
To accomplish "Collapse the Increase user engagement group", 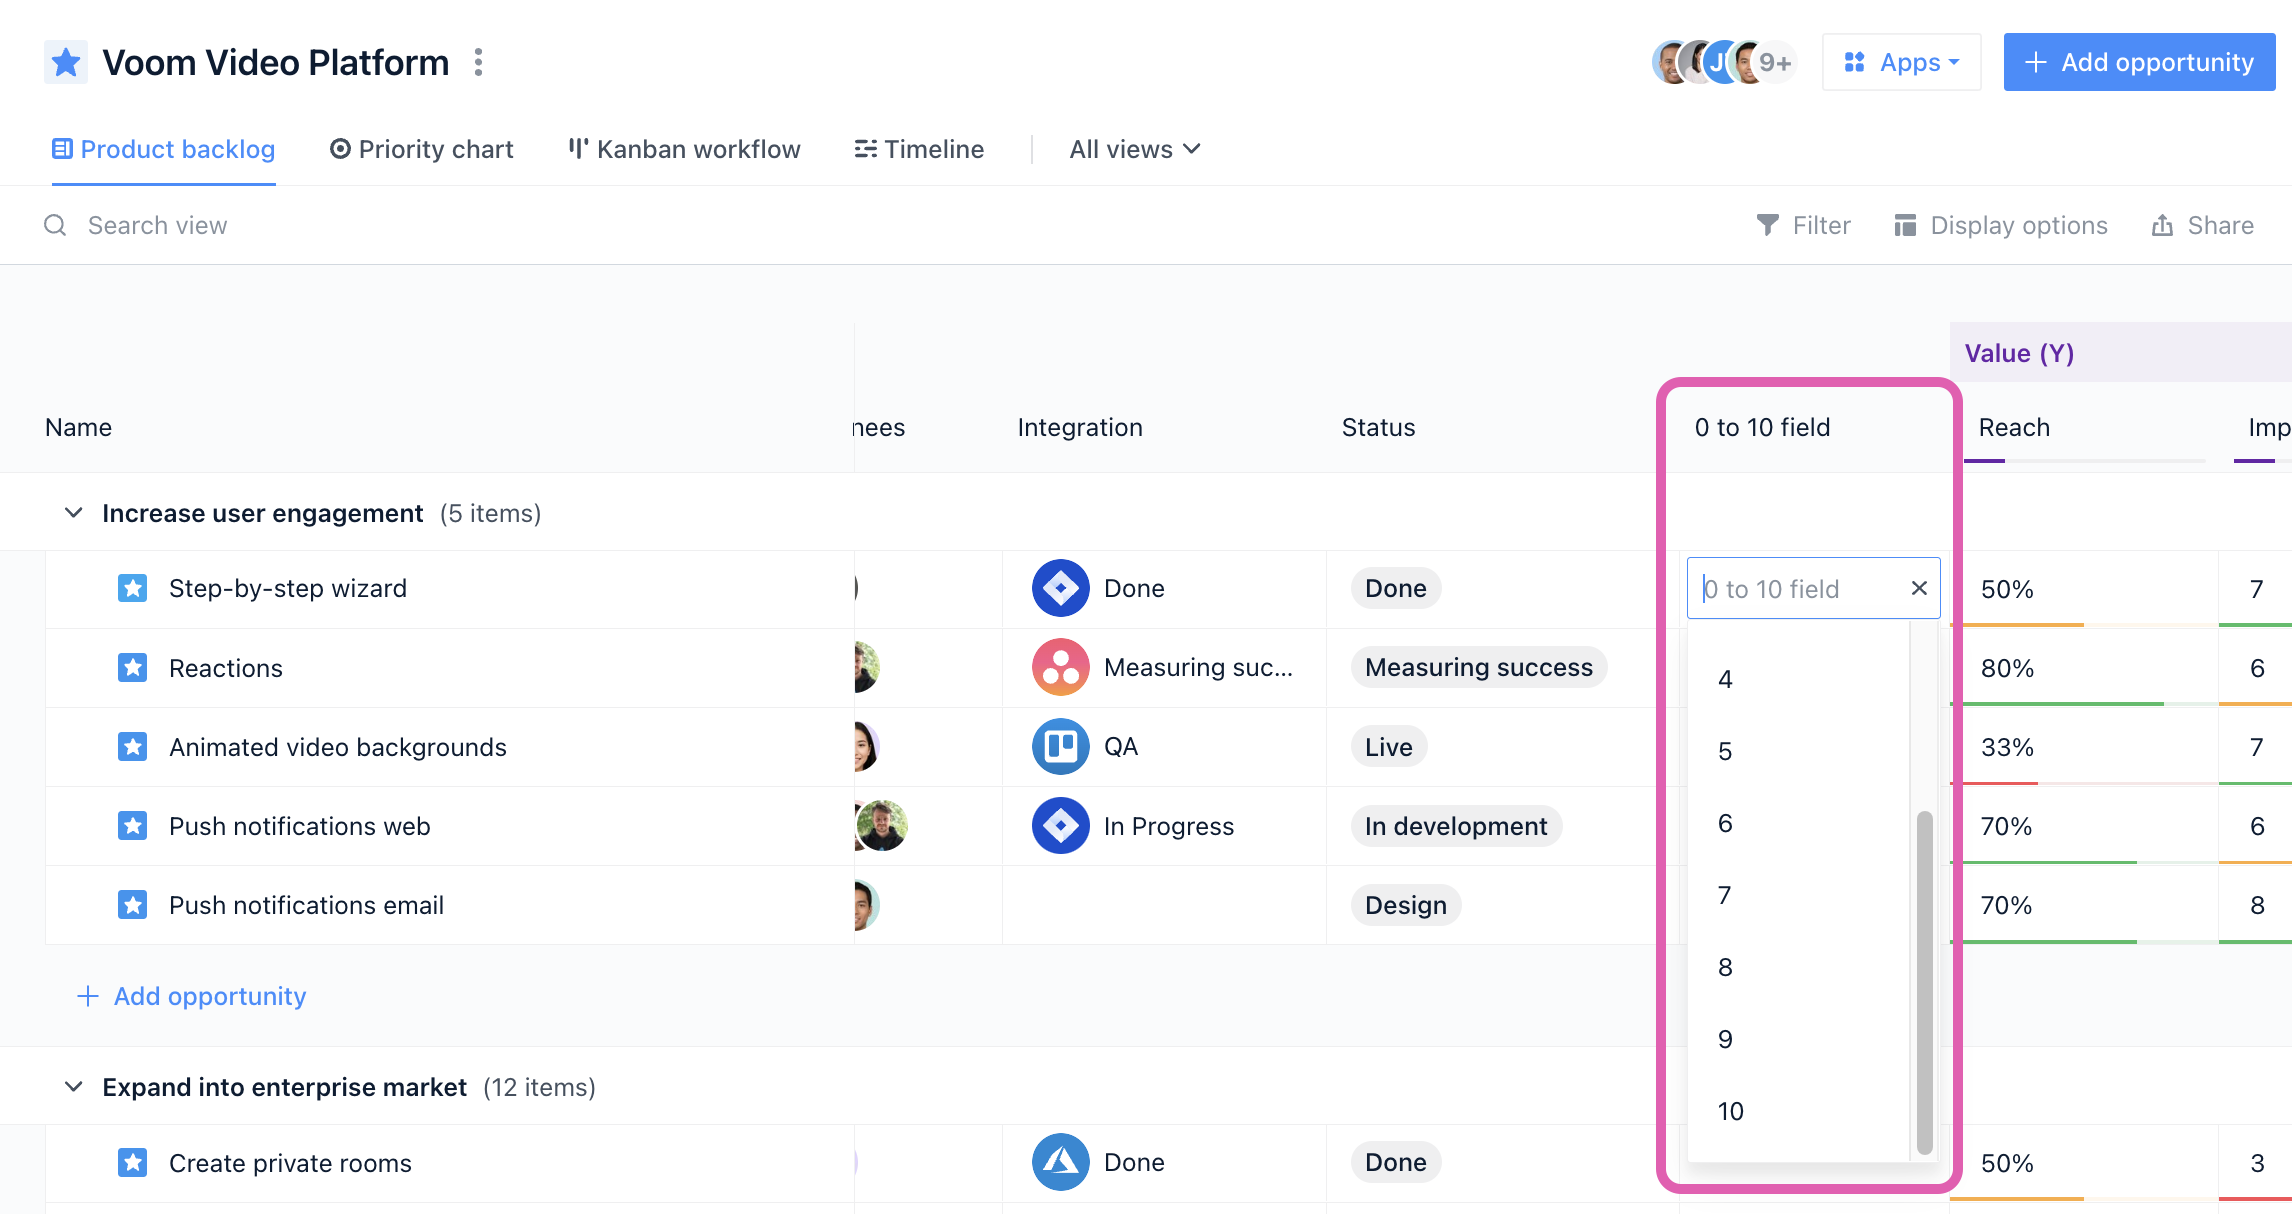I will point(73,513).
